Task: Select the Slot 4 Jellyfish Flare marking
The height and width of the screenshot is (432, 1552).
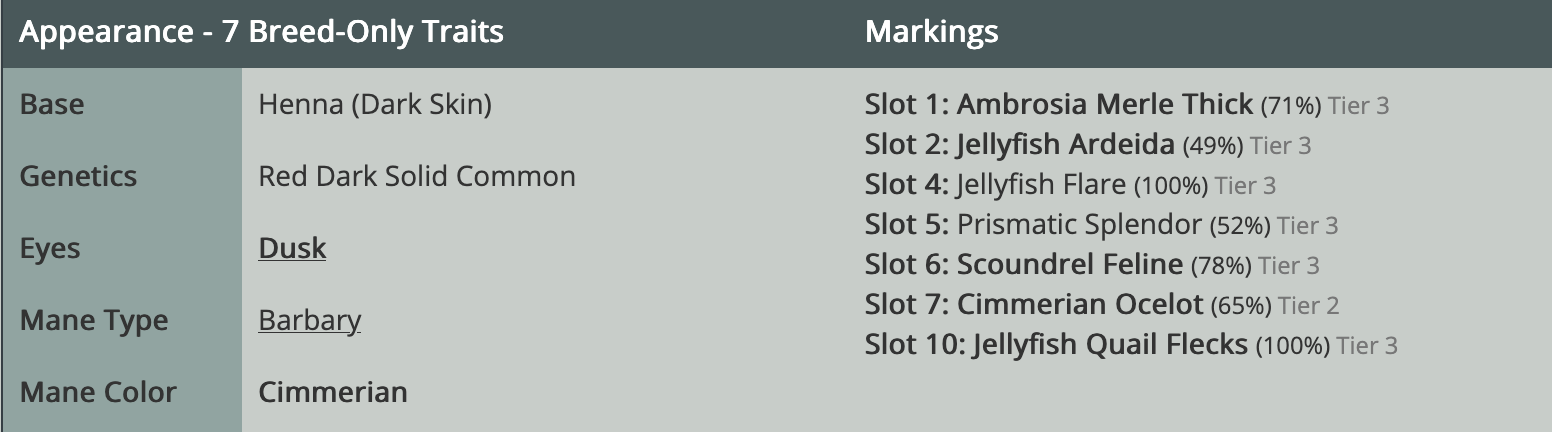Action: point(1070,185)
